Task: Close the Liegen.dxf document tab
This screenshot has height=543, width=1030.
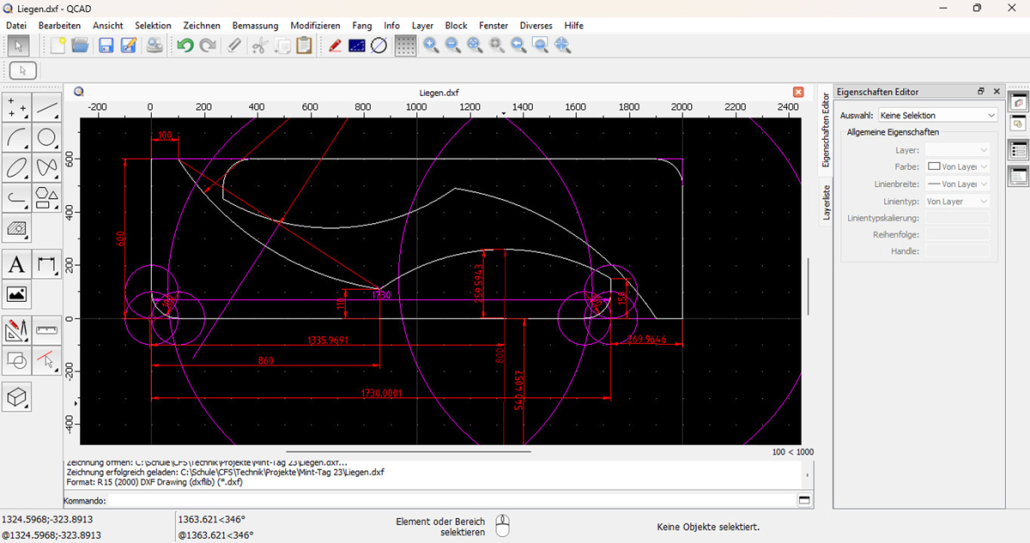Action: [798, 92]
